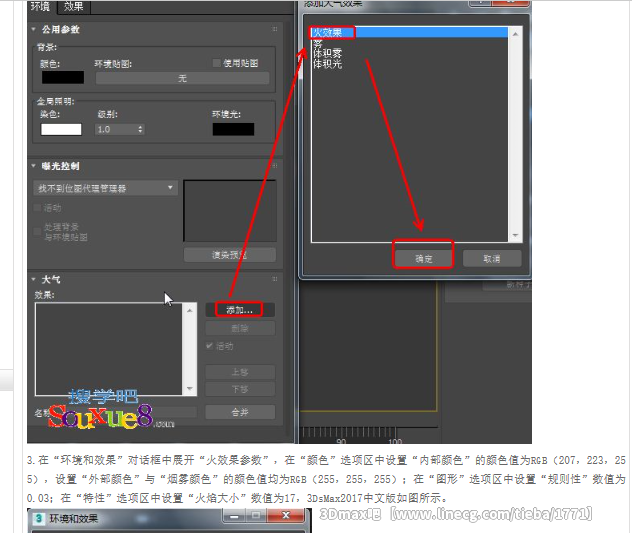Toggle the 处理背景与环境贴图 checkbox
This screenshot has width=632, height=533.
37,231
